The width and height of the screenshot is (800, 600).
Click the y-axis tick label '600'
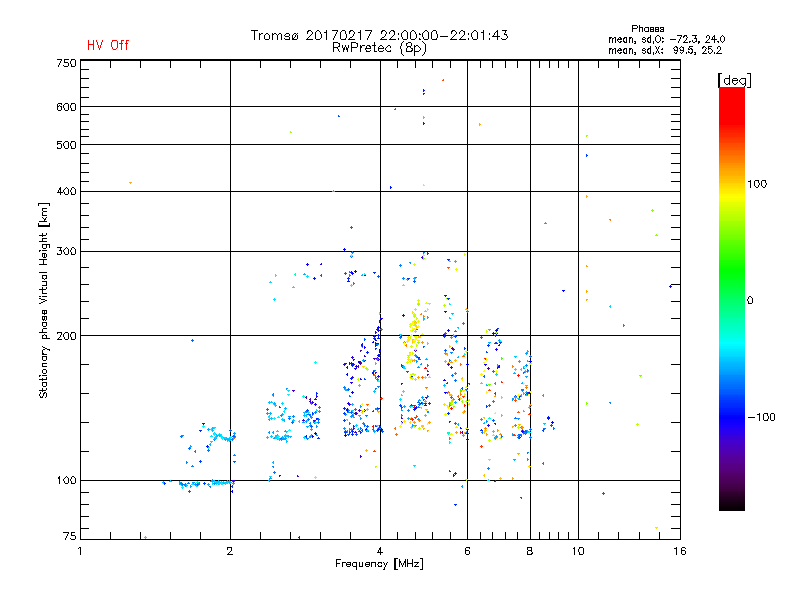pos(66,107)
